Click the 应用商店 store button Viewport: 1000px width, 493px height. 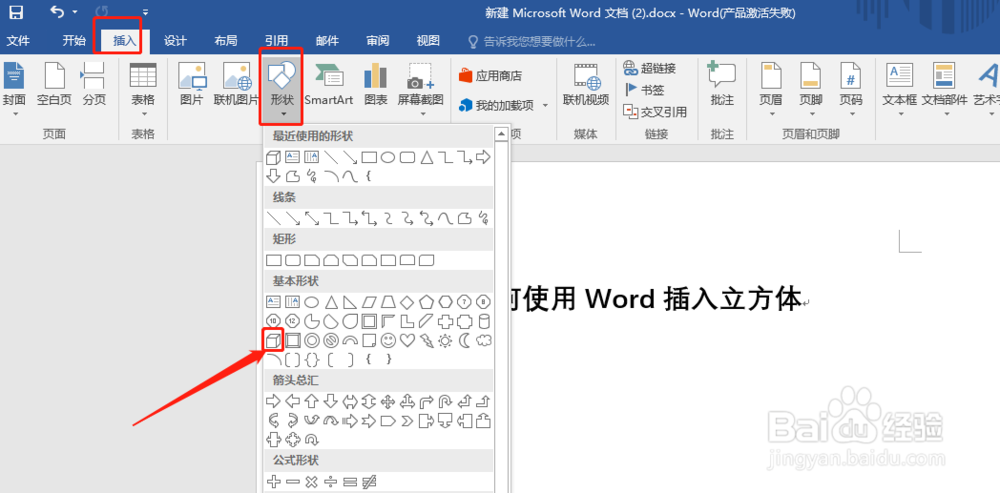pos(490,76)
